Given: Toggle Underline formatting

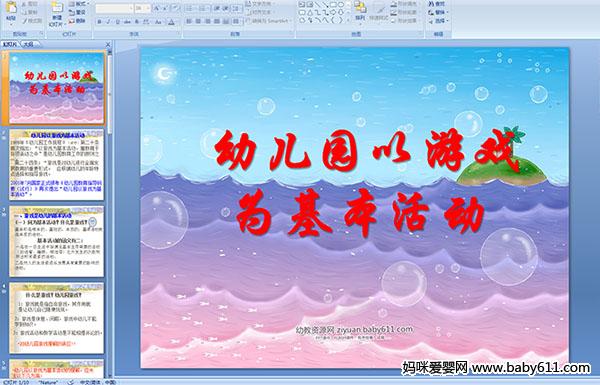Looking at the screenshot, I should (x=117, y=22).
